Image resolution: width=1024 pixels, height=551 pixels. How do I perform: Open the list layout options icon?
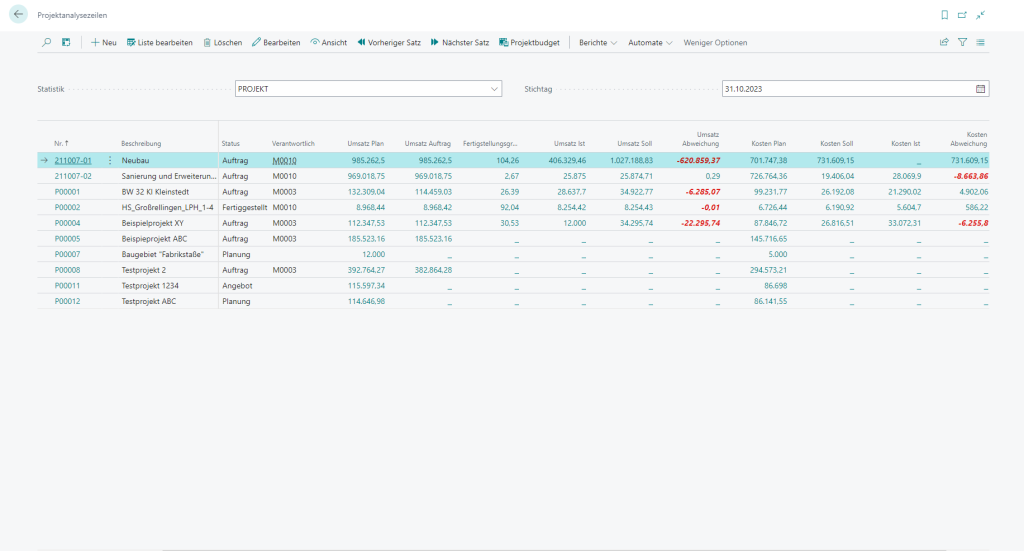[980, 42]
